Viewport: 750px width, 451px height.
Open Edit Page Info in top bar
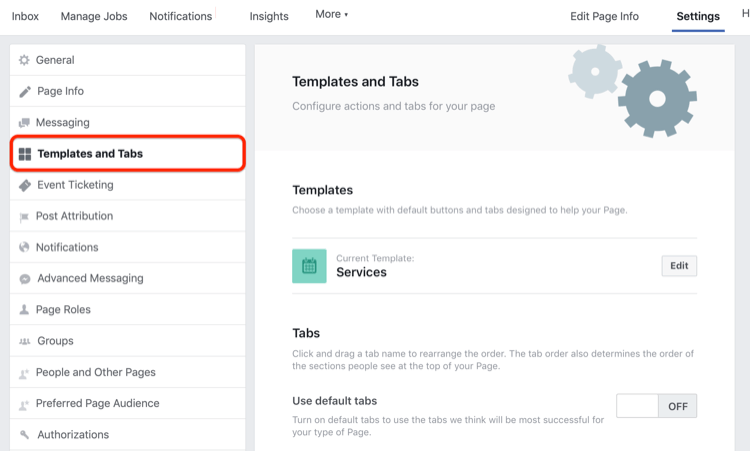[x=604, y=16]
